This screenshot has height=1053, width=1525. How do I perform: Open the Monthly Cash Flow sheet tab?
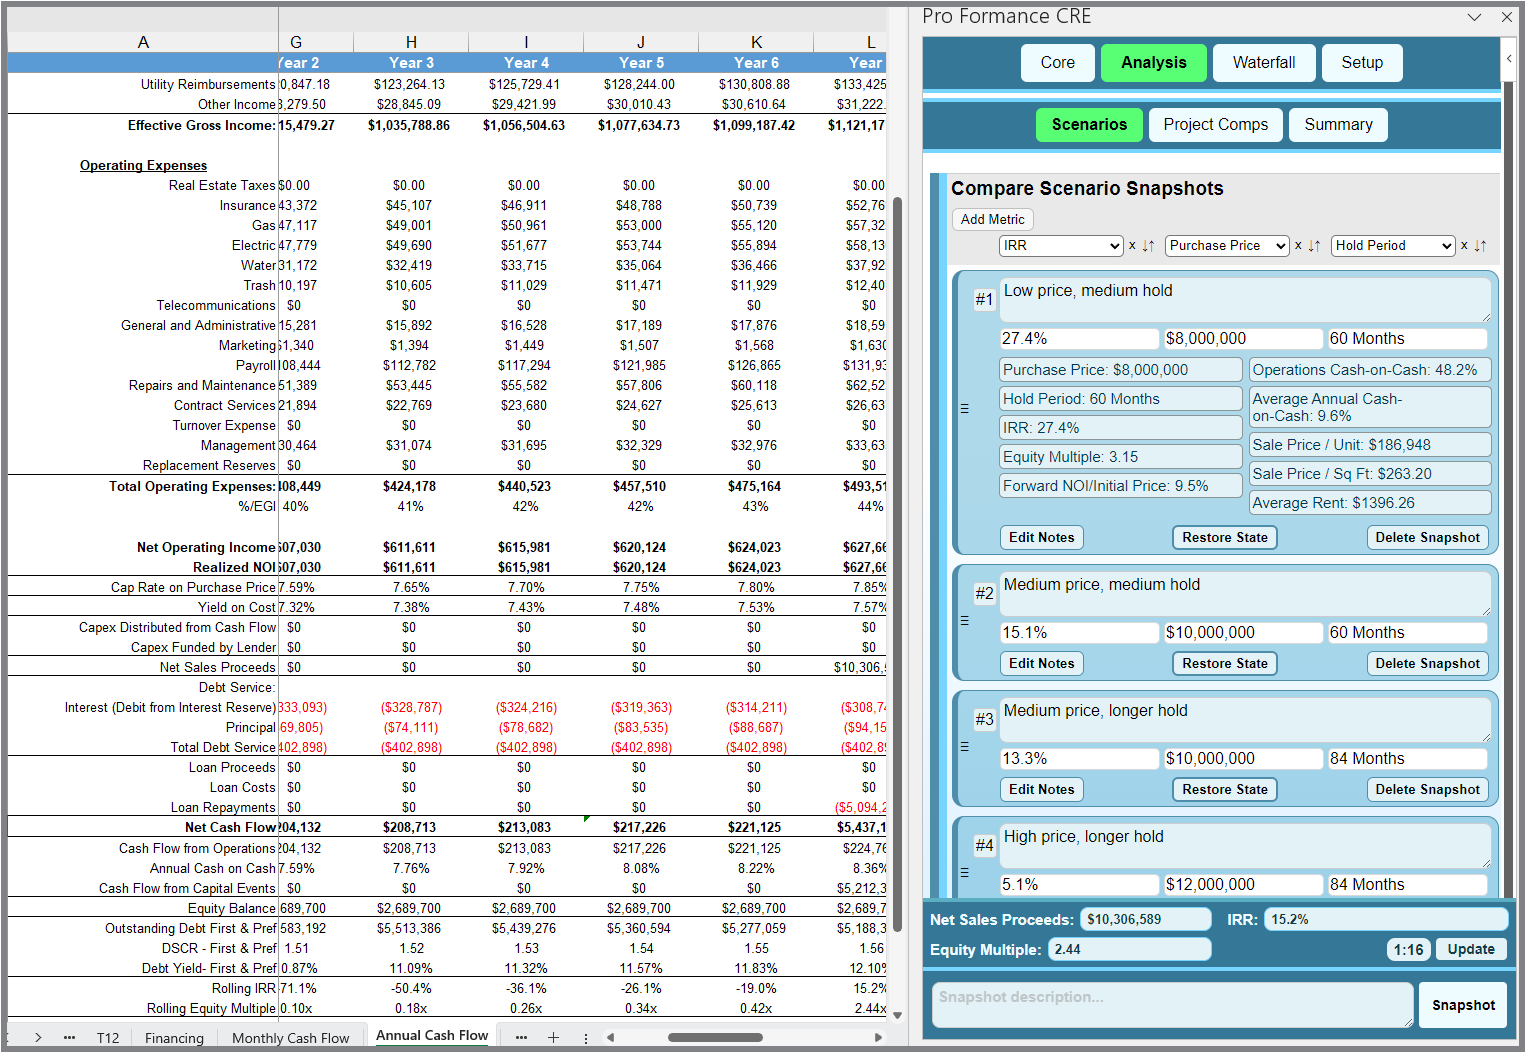(291, 1038)
